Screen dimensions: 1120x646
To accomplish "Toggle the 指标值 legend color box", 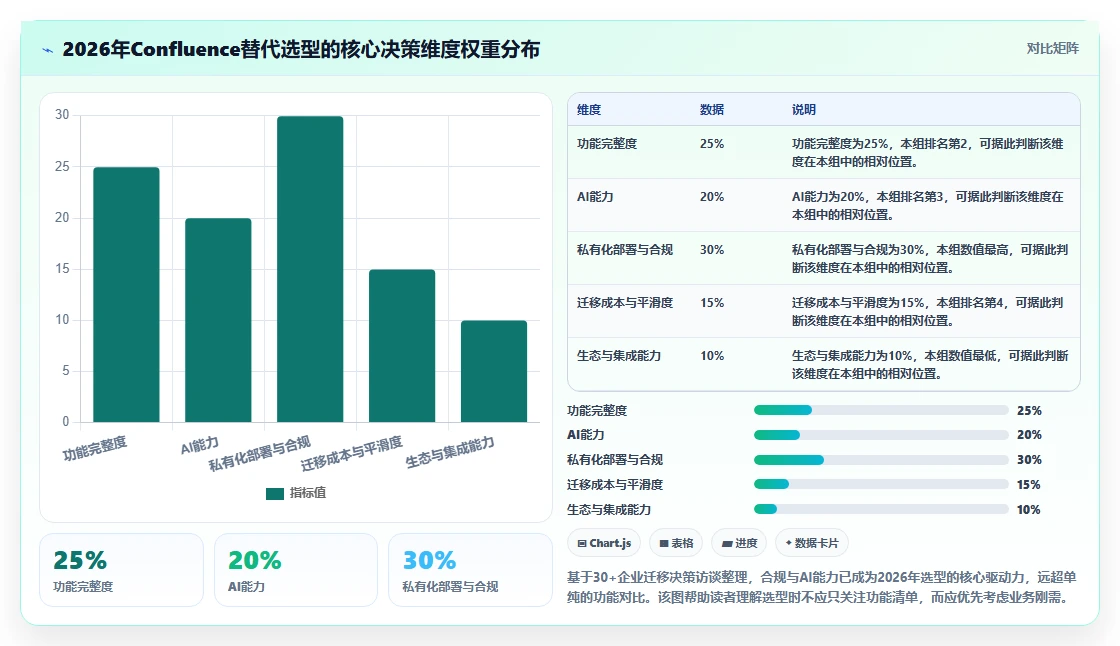I will [275, 493].
